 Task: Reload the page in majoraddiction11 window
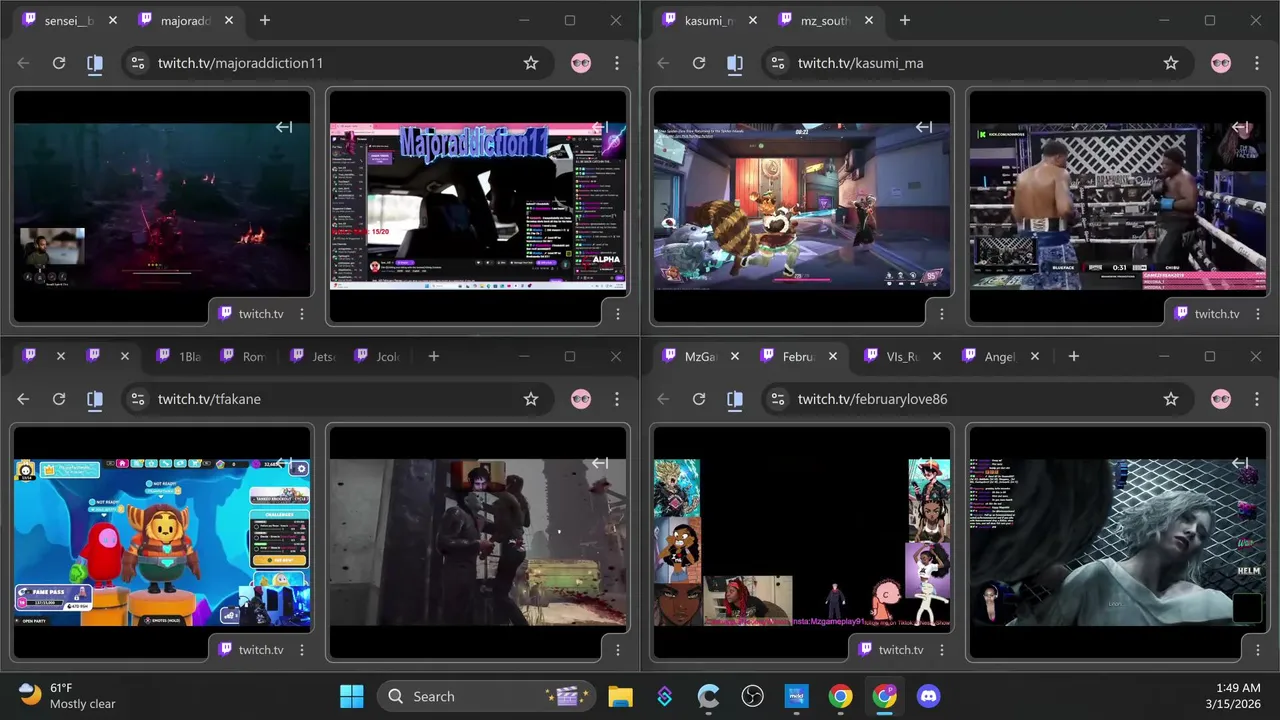59,63
